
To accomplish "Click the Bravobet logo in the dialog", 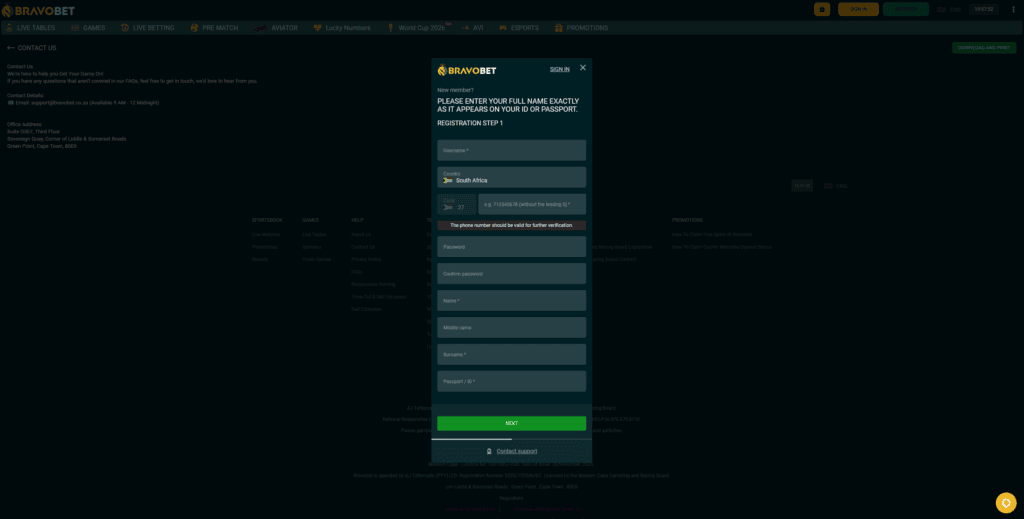I will point(467,70).
